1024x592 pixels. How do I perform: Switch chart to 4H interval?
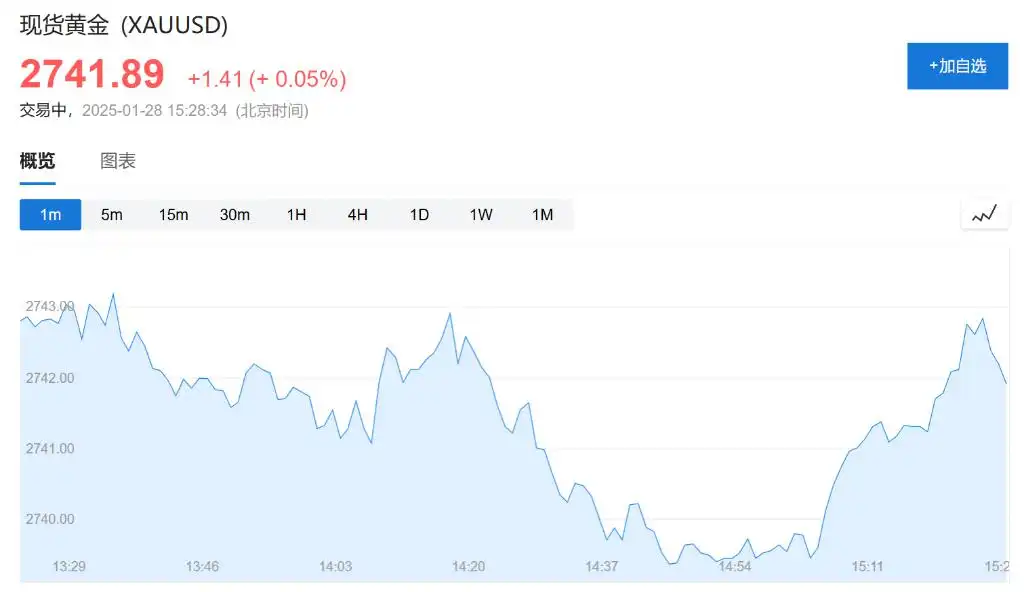click(x=357, y=214)
